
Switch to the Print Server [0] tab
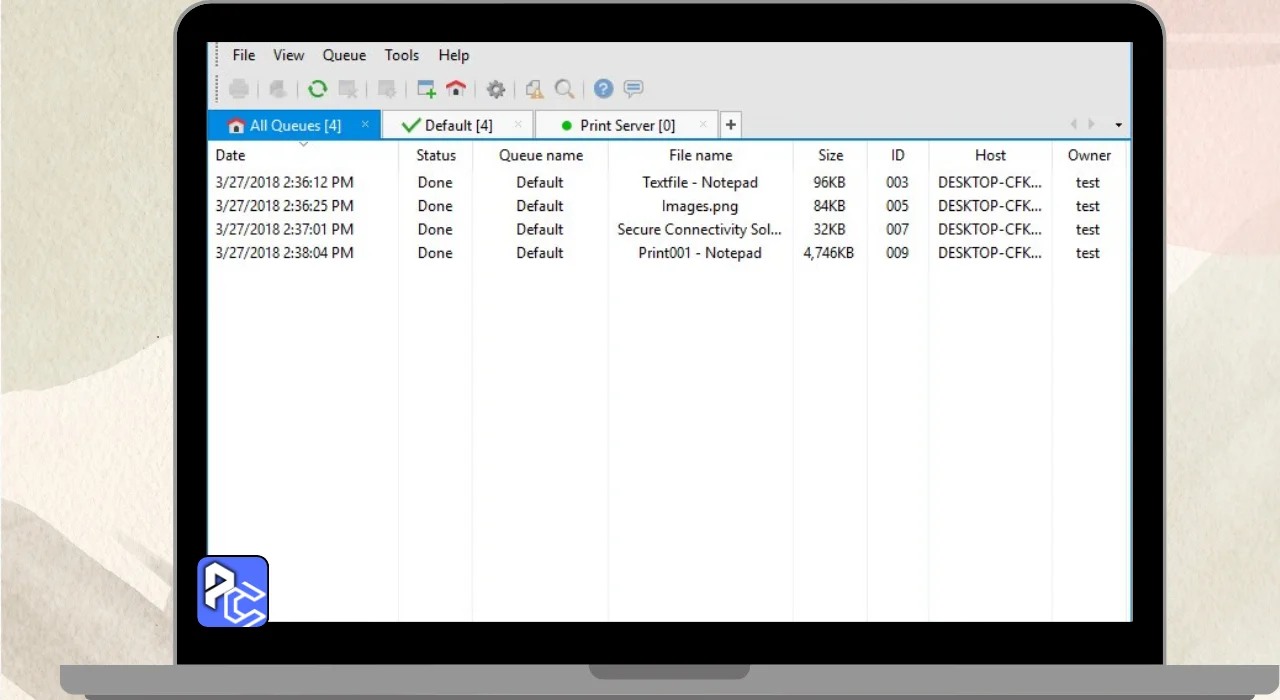[x=627, y=125]
